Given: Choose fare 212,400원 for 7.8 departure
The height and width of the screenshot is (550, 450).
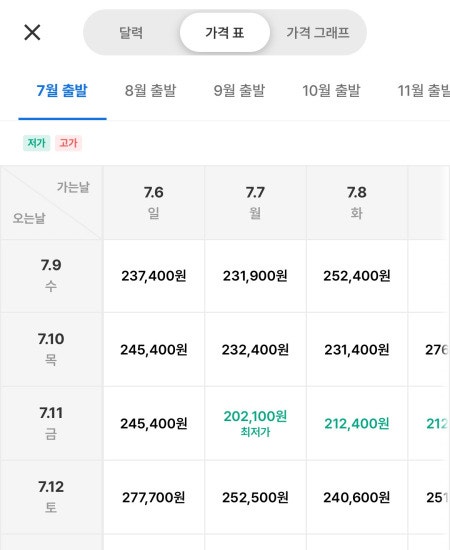Looking at the screenshot, I should [x=357, y=423].
